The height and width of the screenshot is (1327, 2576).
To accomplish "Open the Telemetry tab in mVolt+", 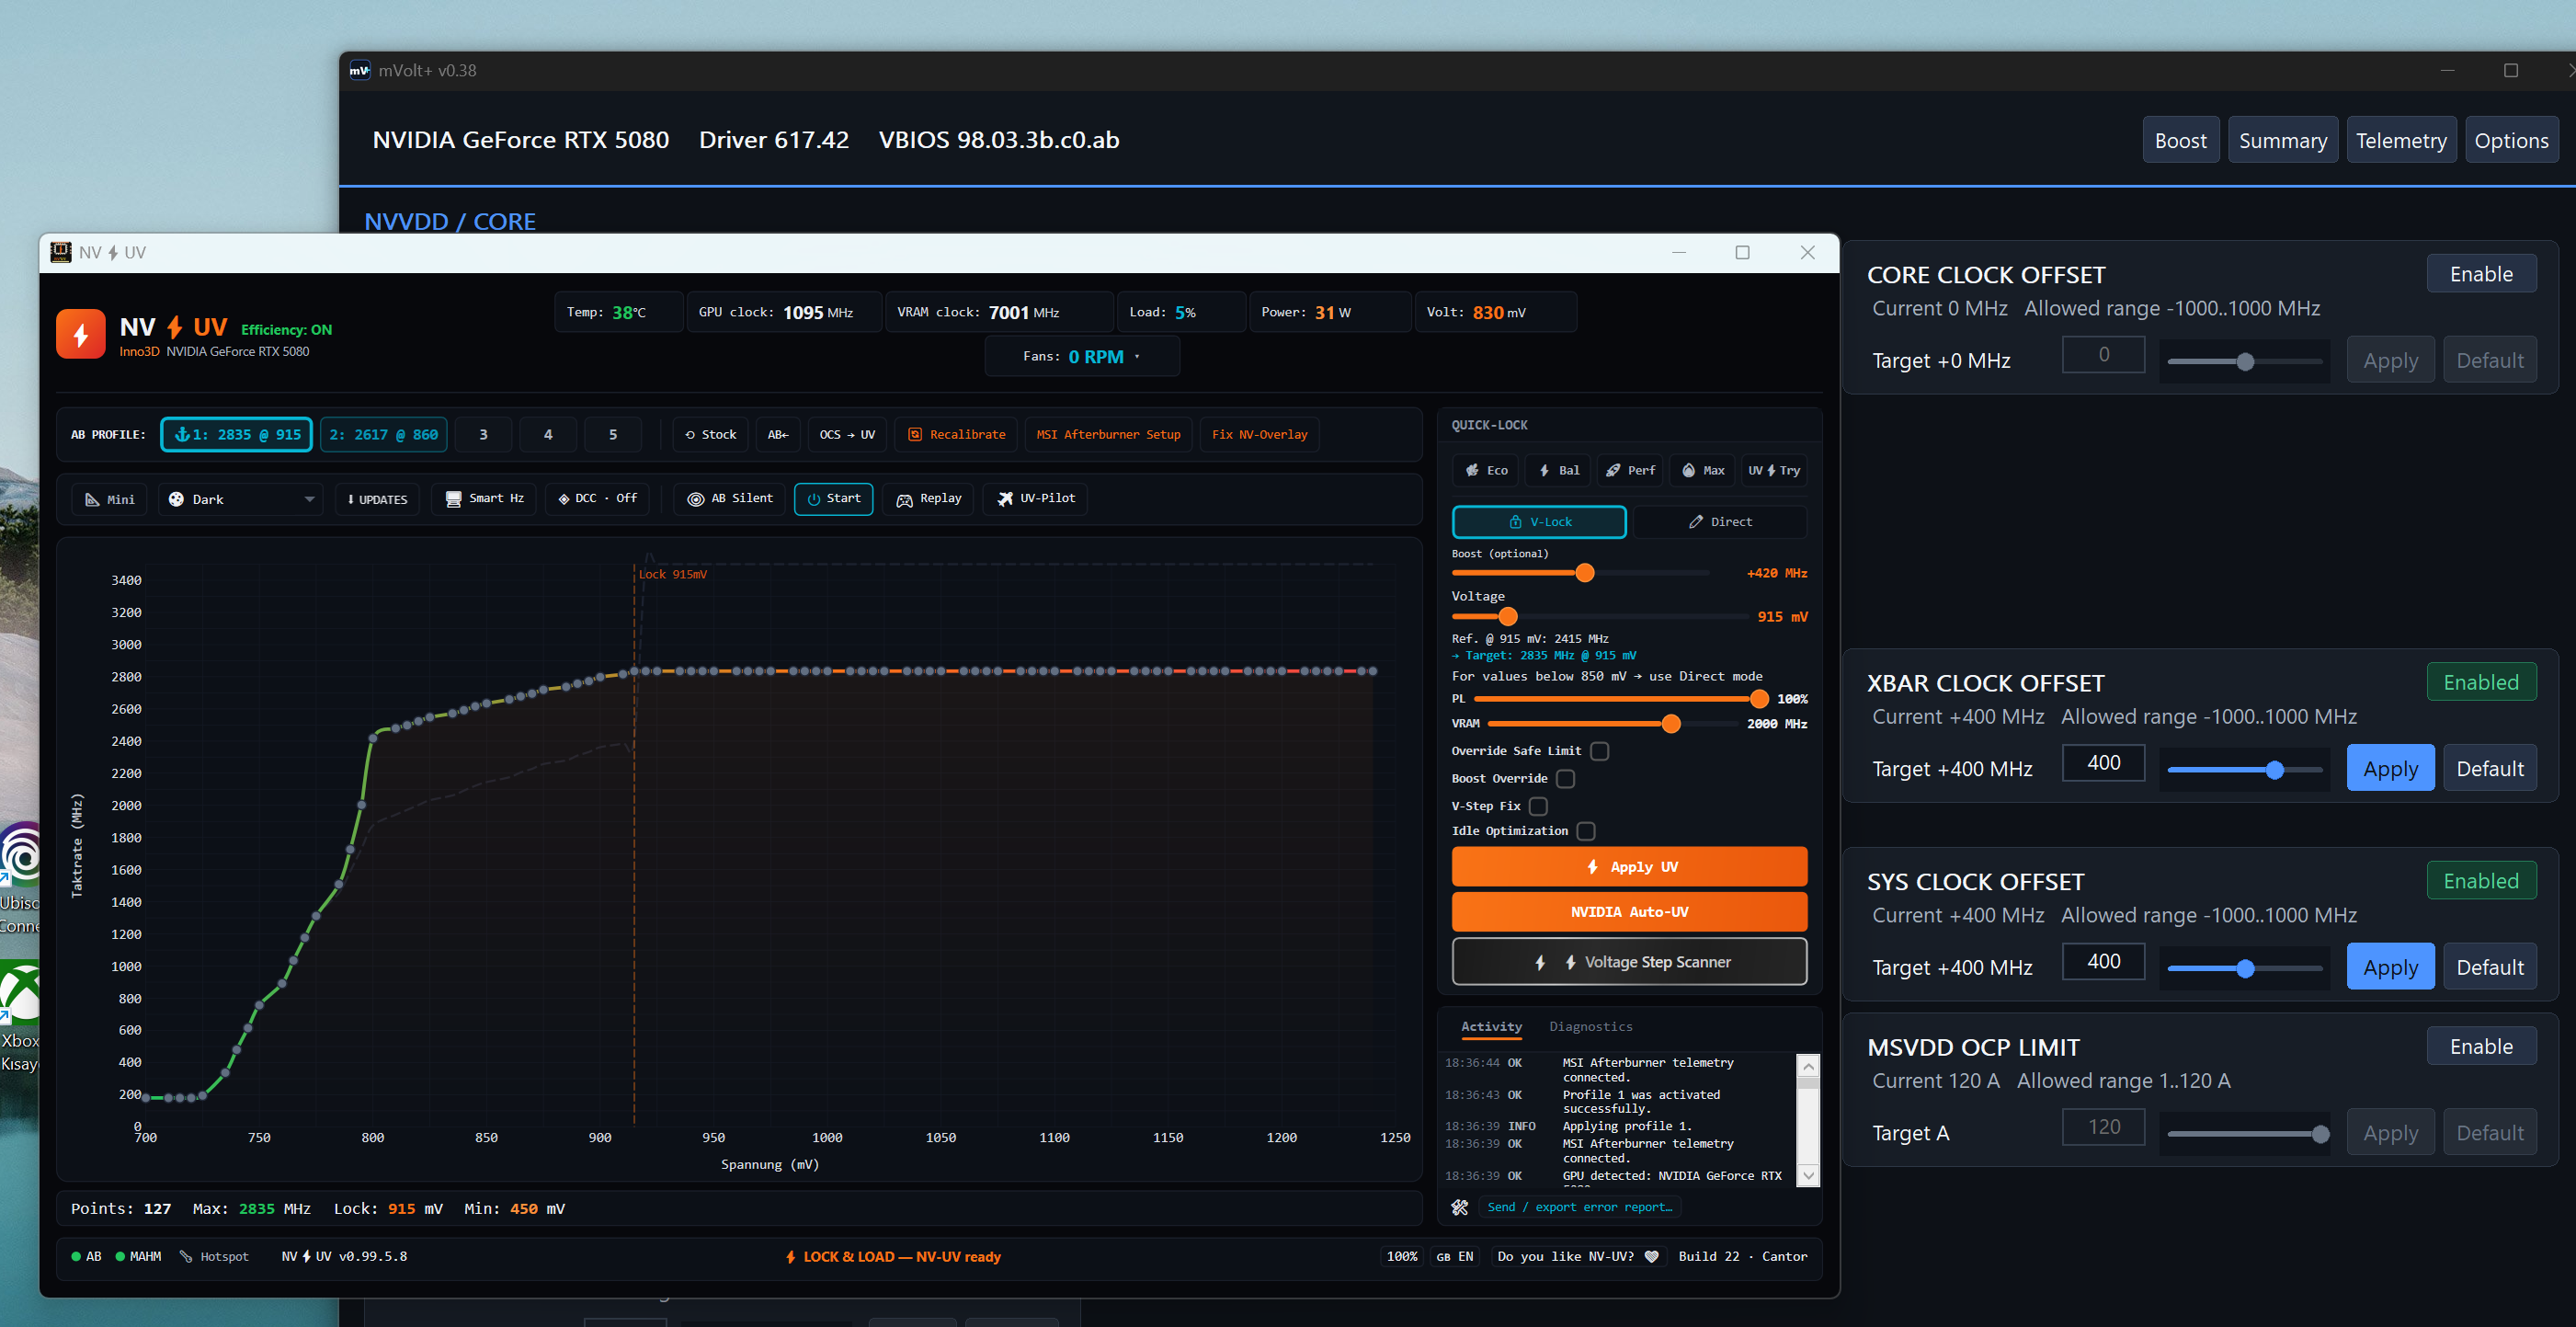I will (2400, 140).
